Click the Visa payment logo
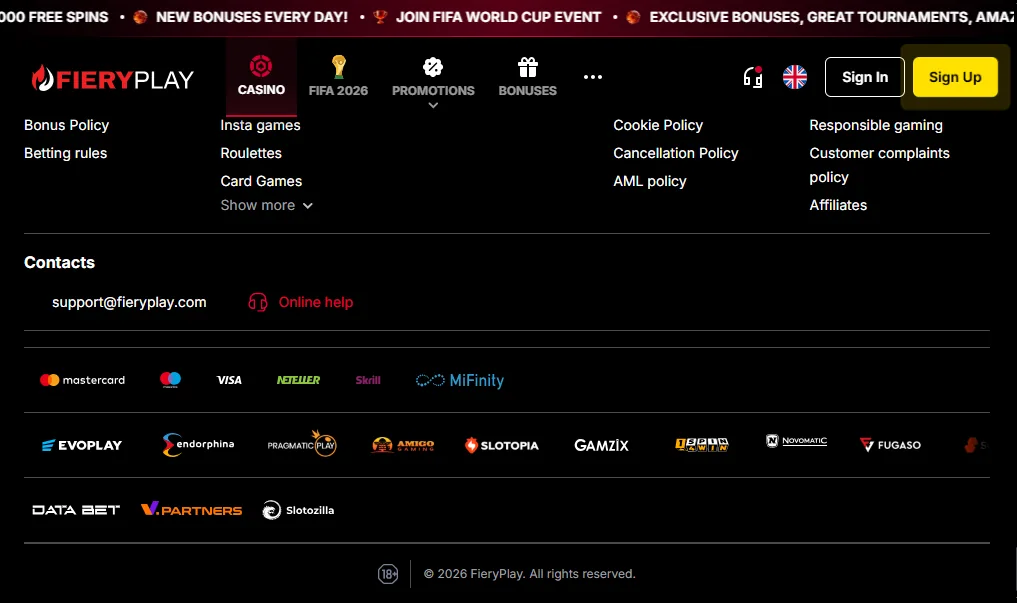Screen dimensions: 1017x603 (229, 380)
